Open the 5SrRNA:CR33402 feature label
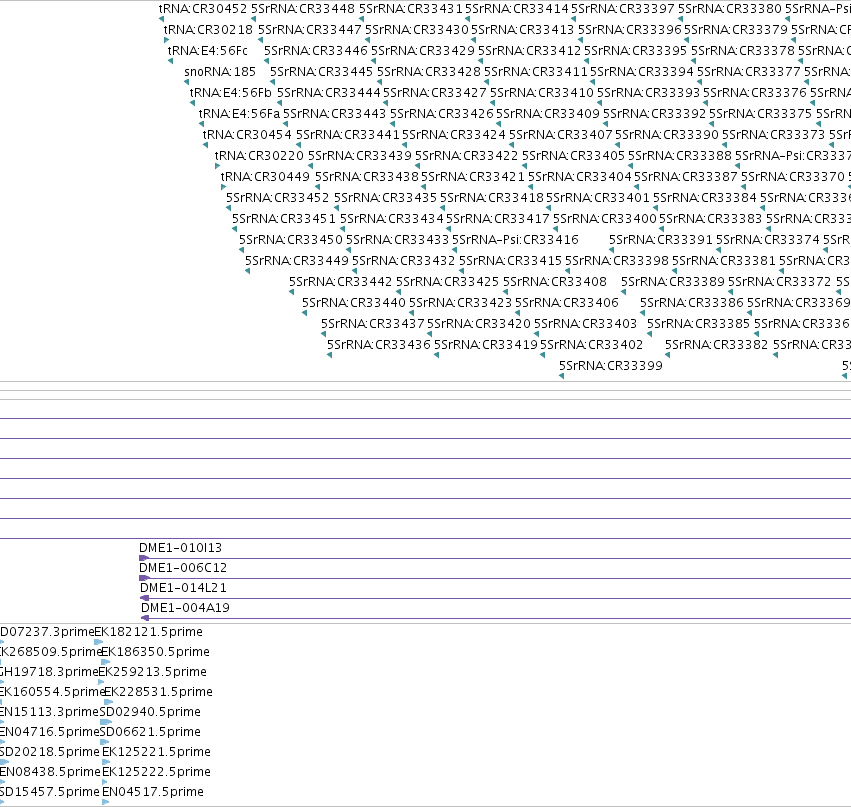Viewport: 851px width, 807px height. coord(592,345)
